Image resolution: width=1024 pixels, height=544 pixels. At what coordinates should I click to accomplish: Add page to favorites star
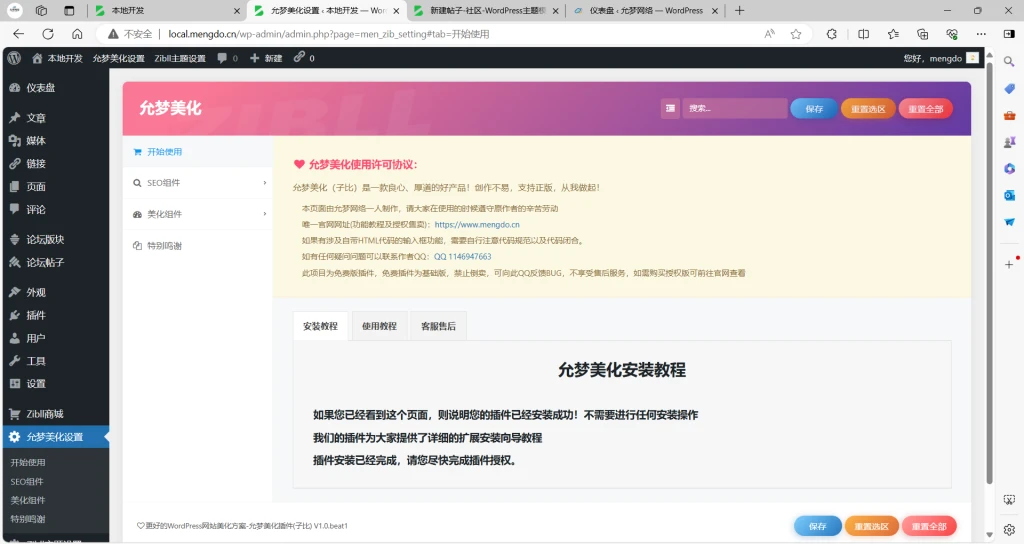pos(795,34)
